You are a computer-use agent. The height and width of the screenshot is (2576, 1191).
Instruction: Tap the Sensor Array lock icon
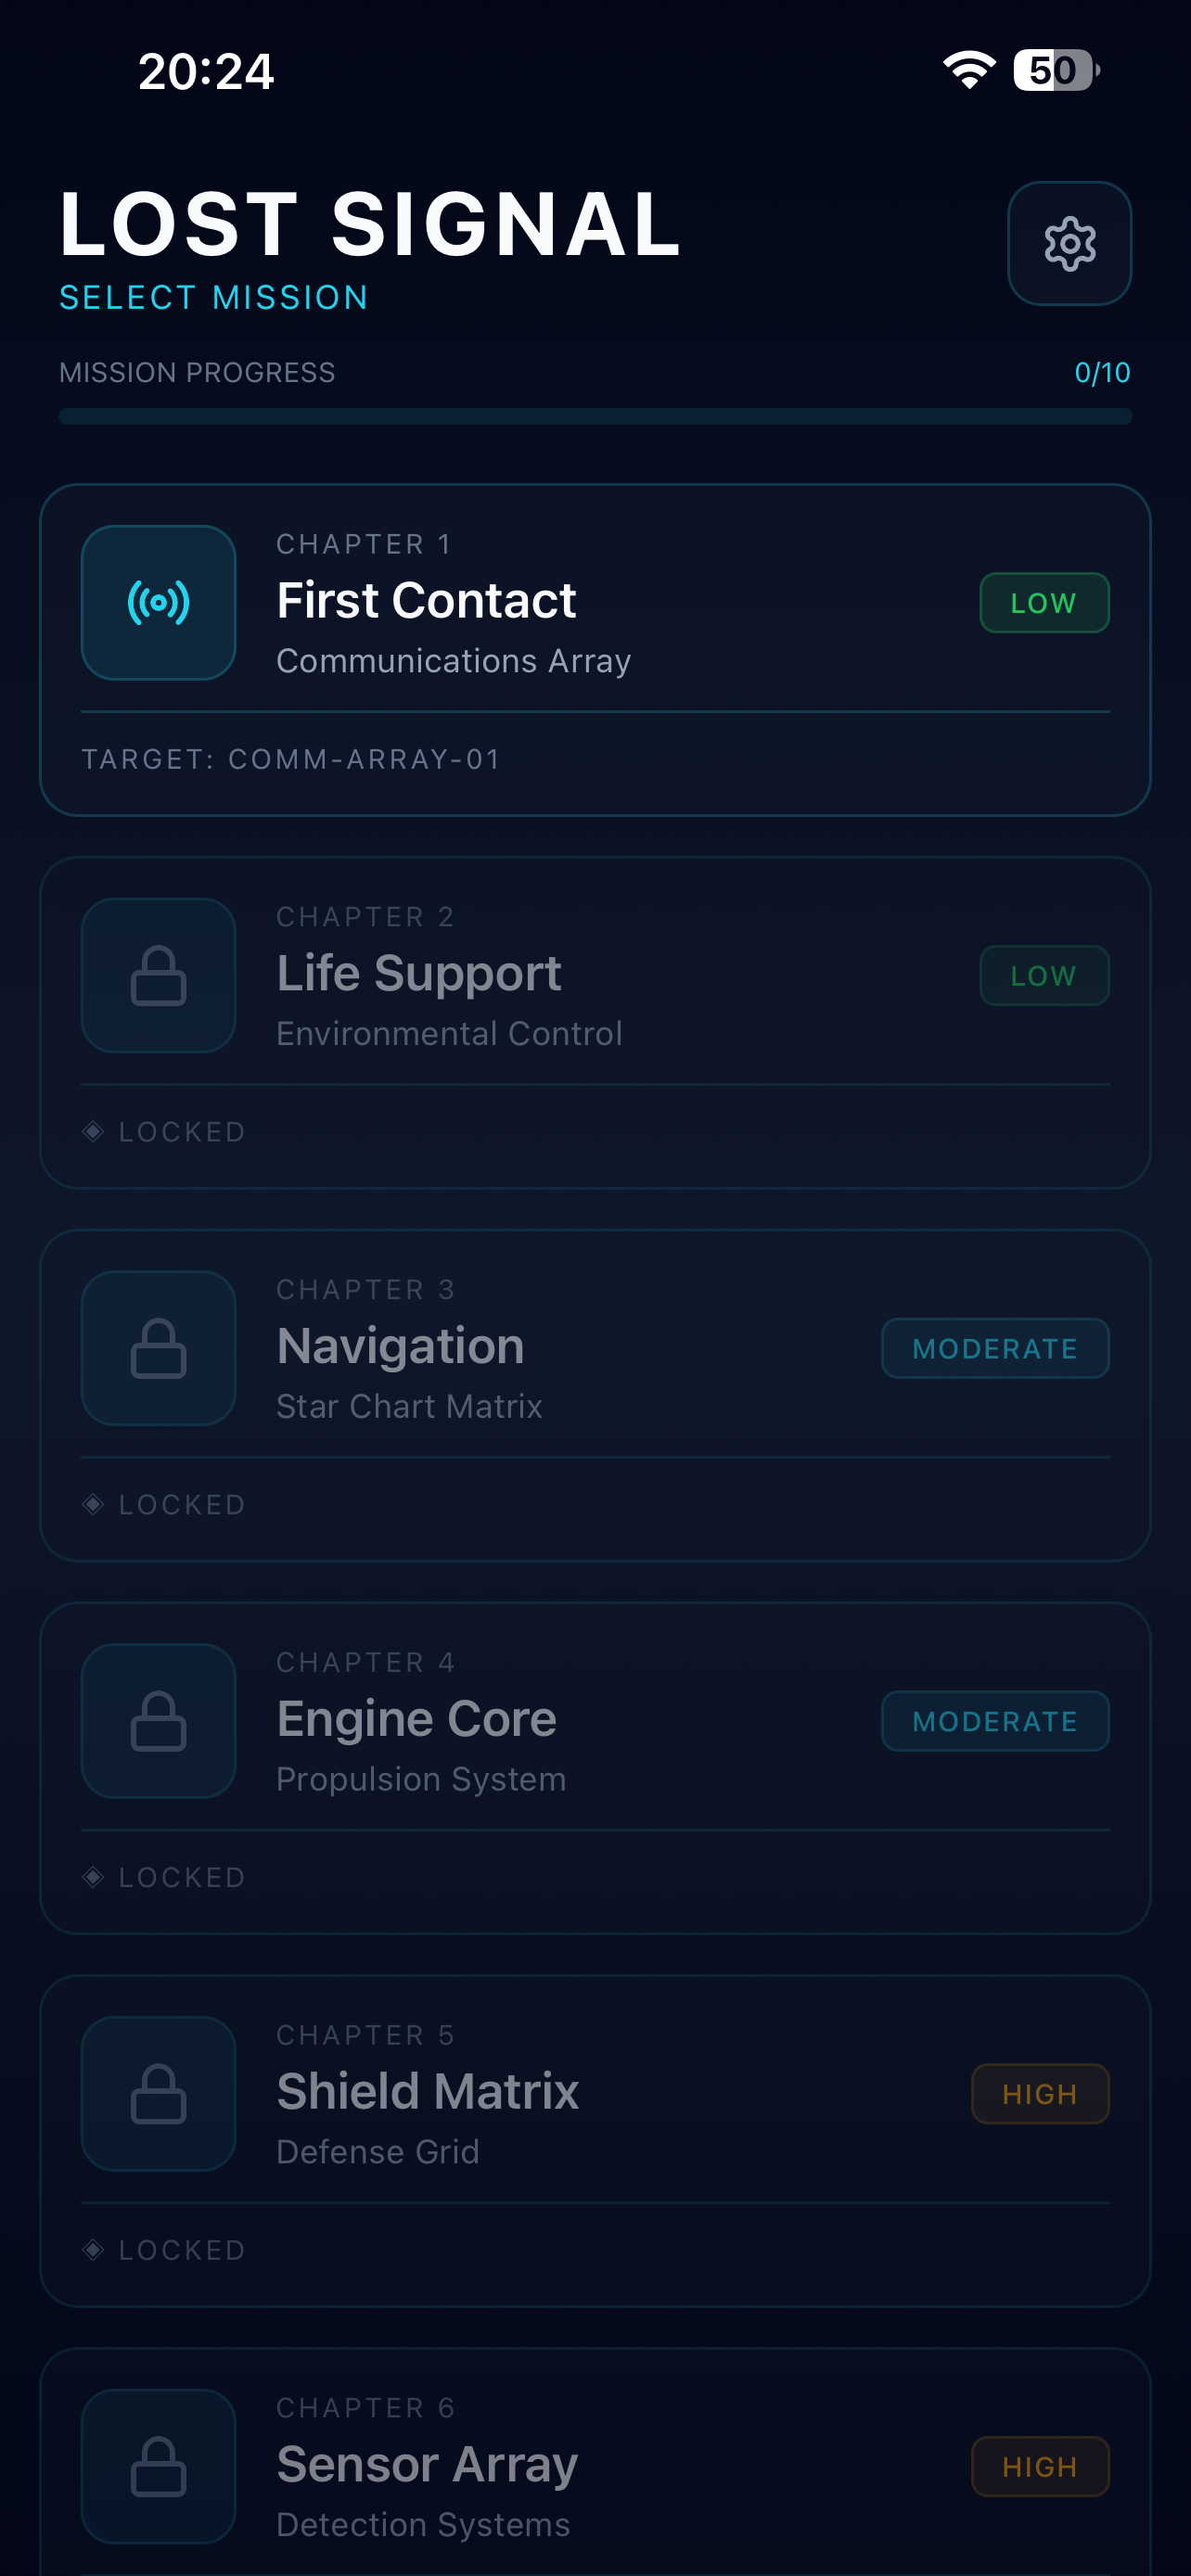pyautogui.click(x=158, y=2467)
